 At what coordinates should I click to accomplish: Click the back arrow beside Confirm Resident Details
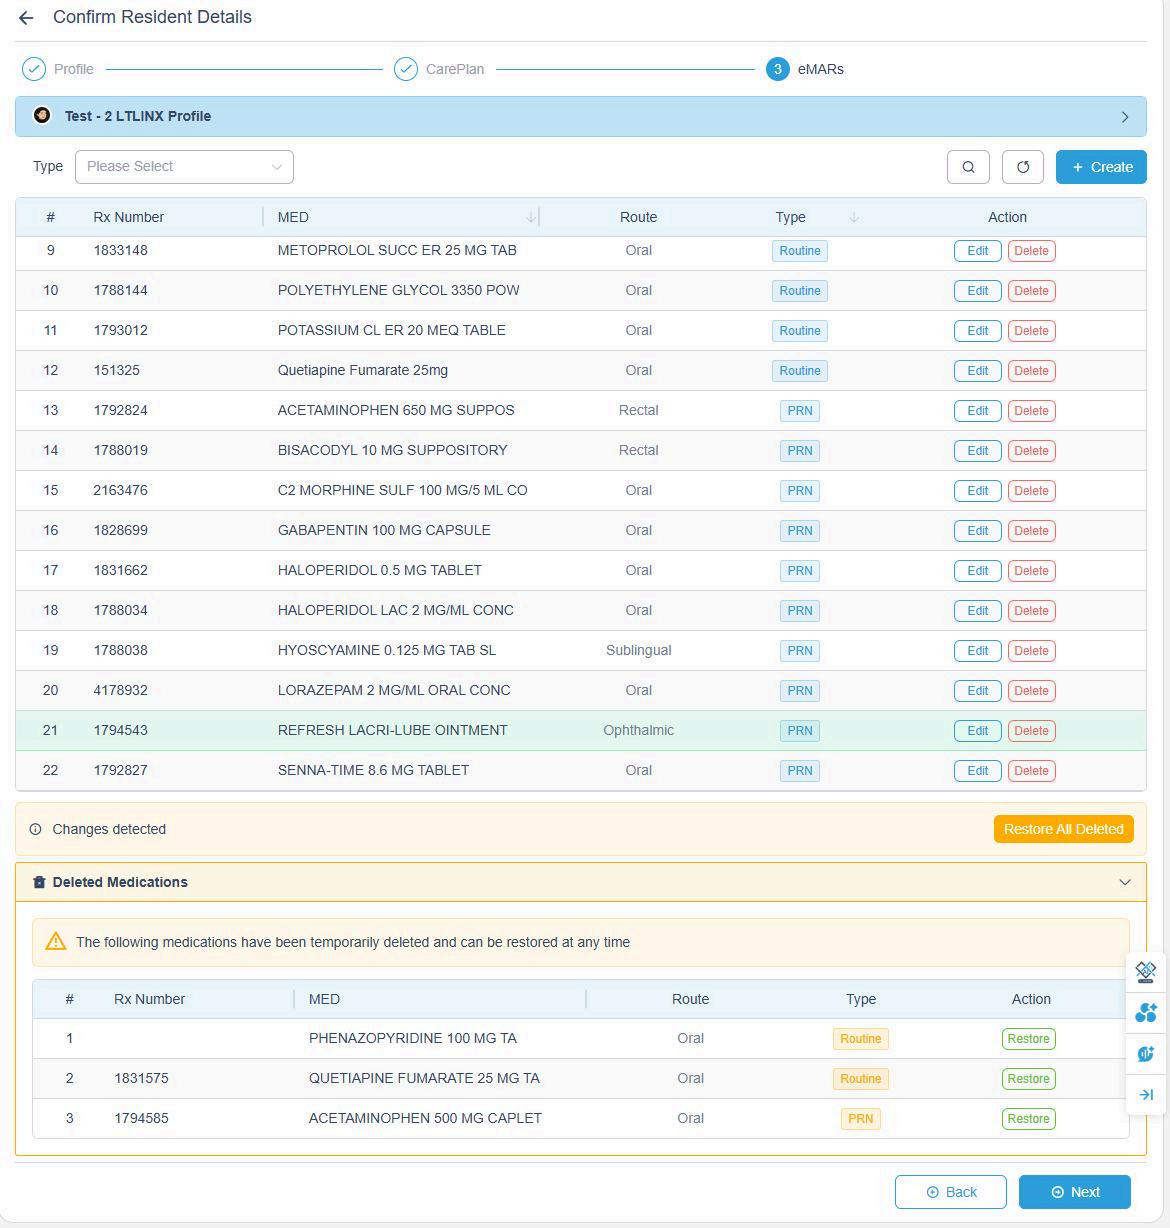click(x=26, y=18)
